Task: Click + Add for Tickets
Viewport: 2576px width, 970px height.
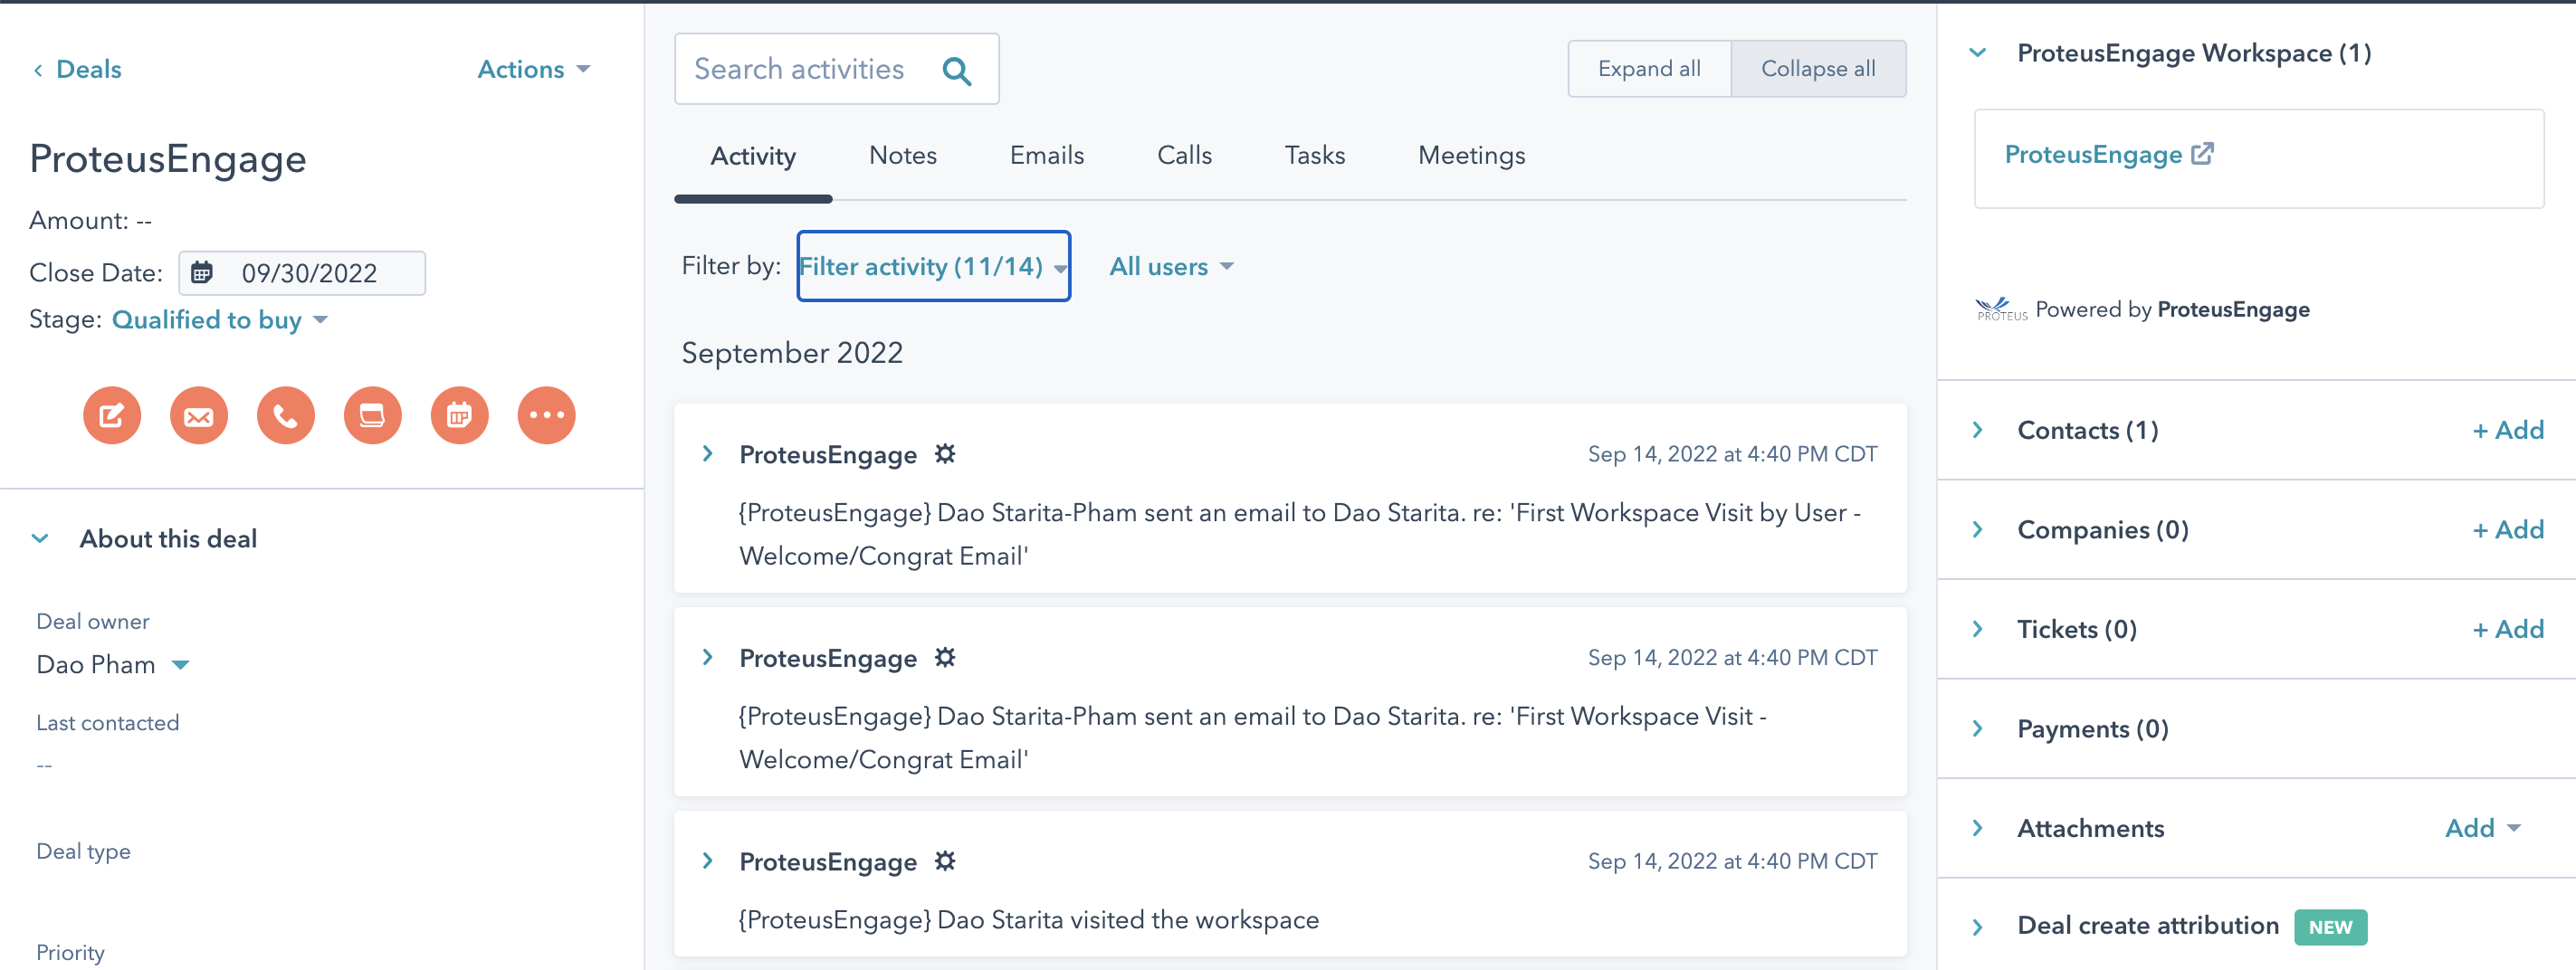Action: pos(2508,629)
